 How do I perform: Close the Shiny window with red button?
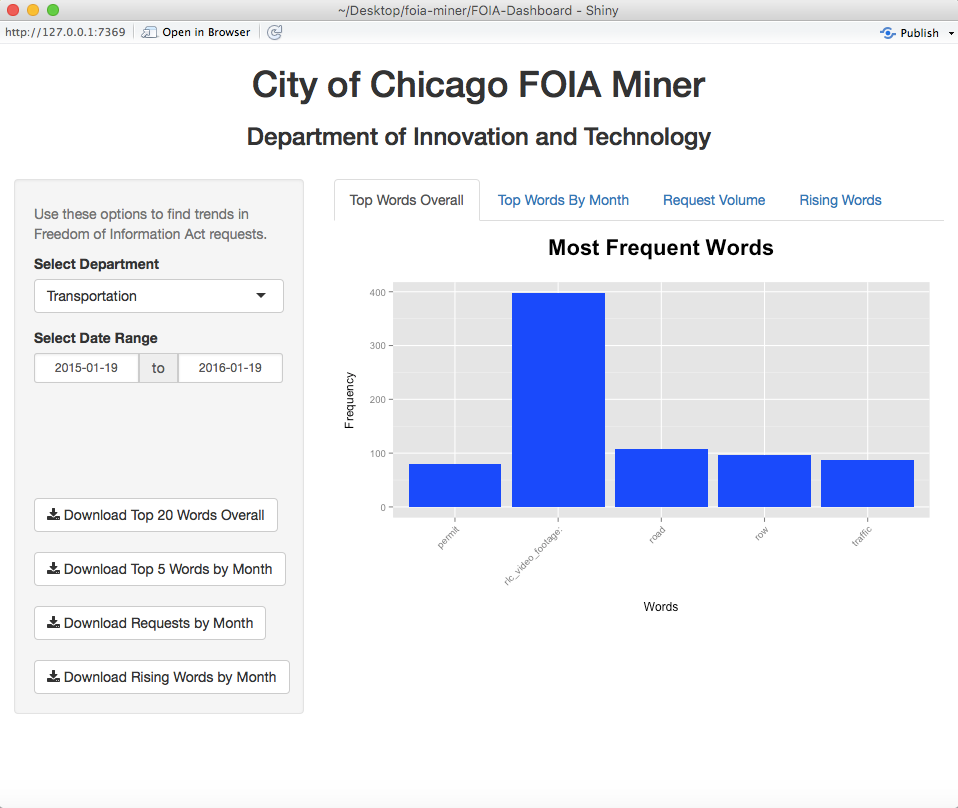pyautogui.click(x=13, y=10)
